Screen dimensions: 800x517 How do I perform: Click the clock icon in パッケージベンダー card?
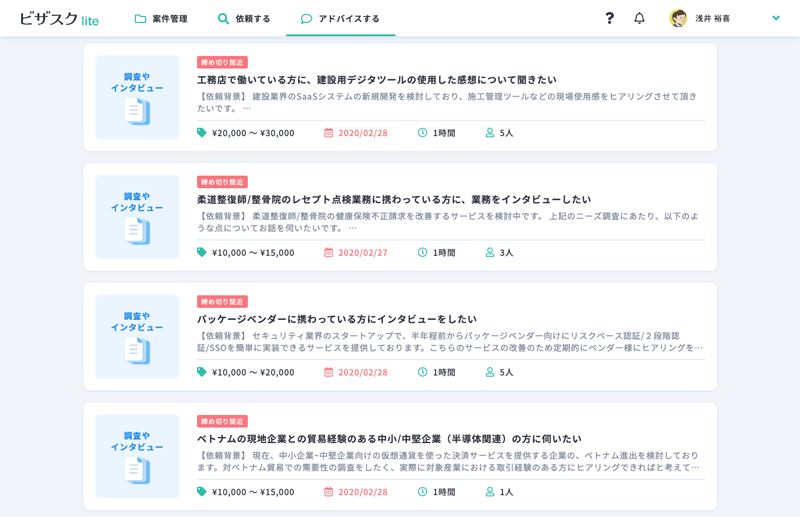tap(422, 372)
